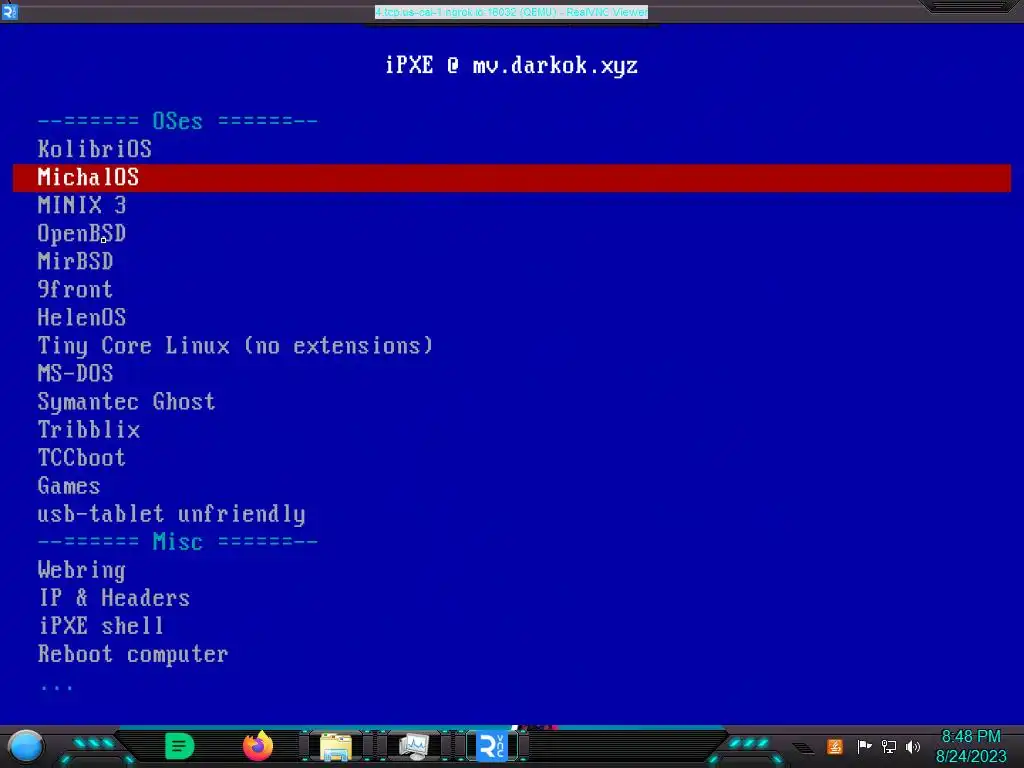The image size is (1024, 768).
Task: Click the RealVNC Viewer title bar text
Action: (511, 12)
